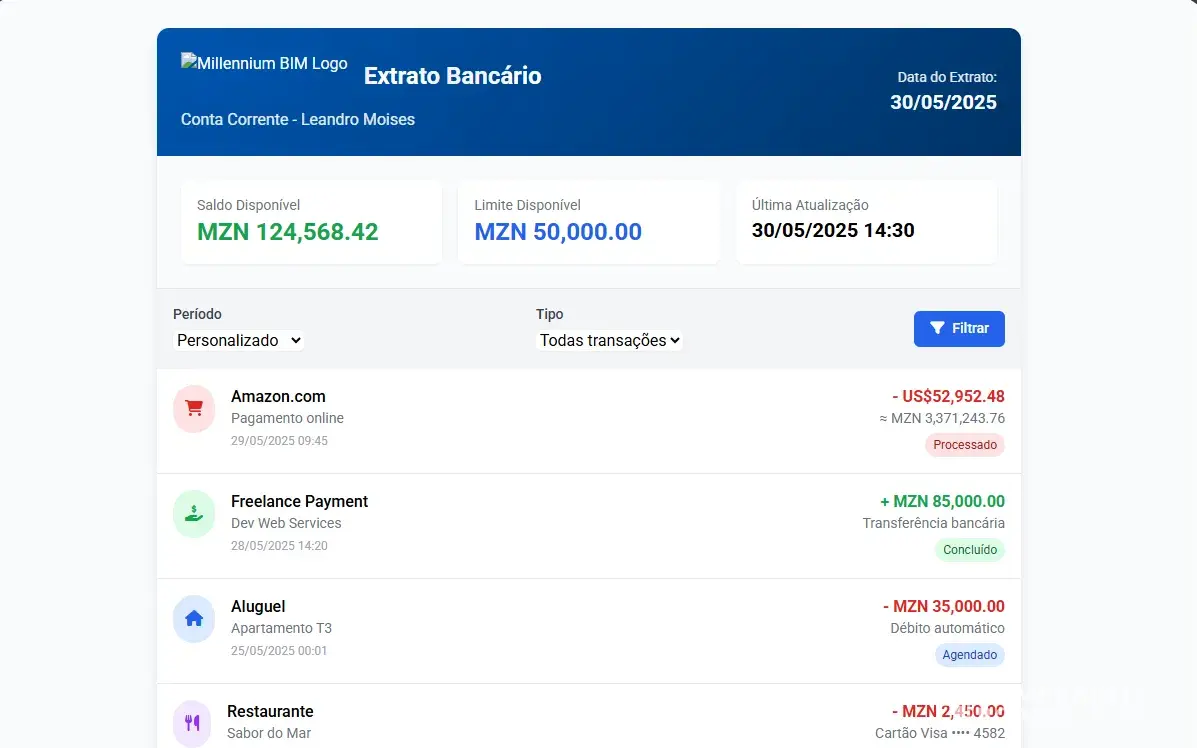Screen dimensions: 1197x748
Task: Click the Amazon.com shopping cart icon
Action: point(194,408)
